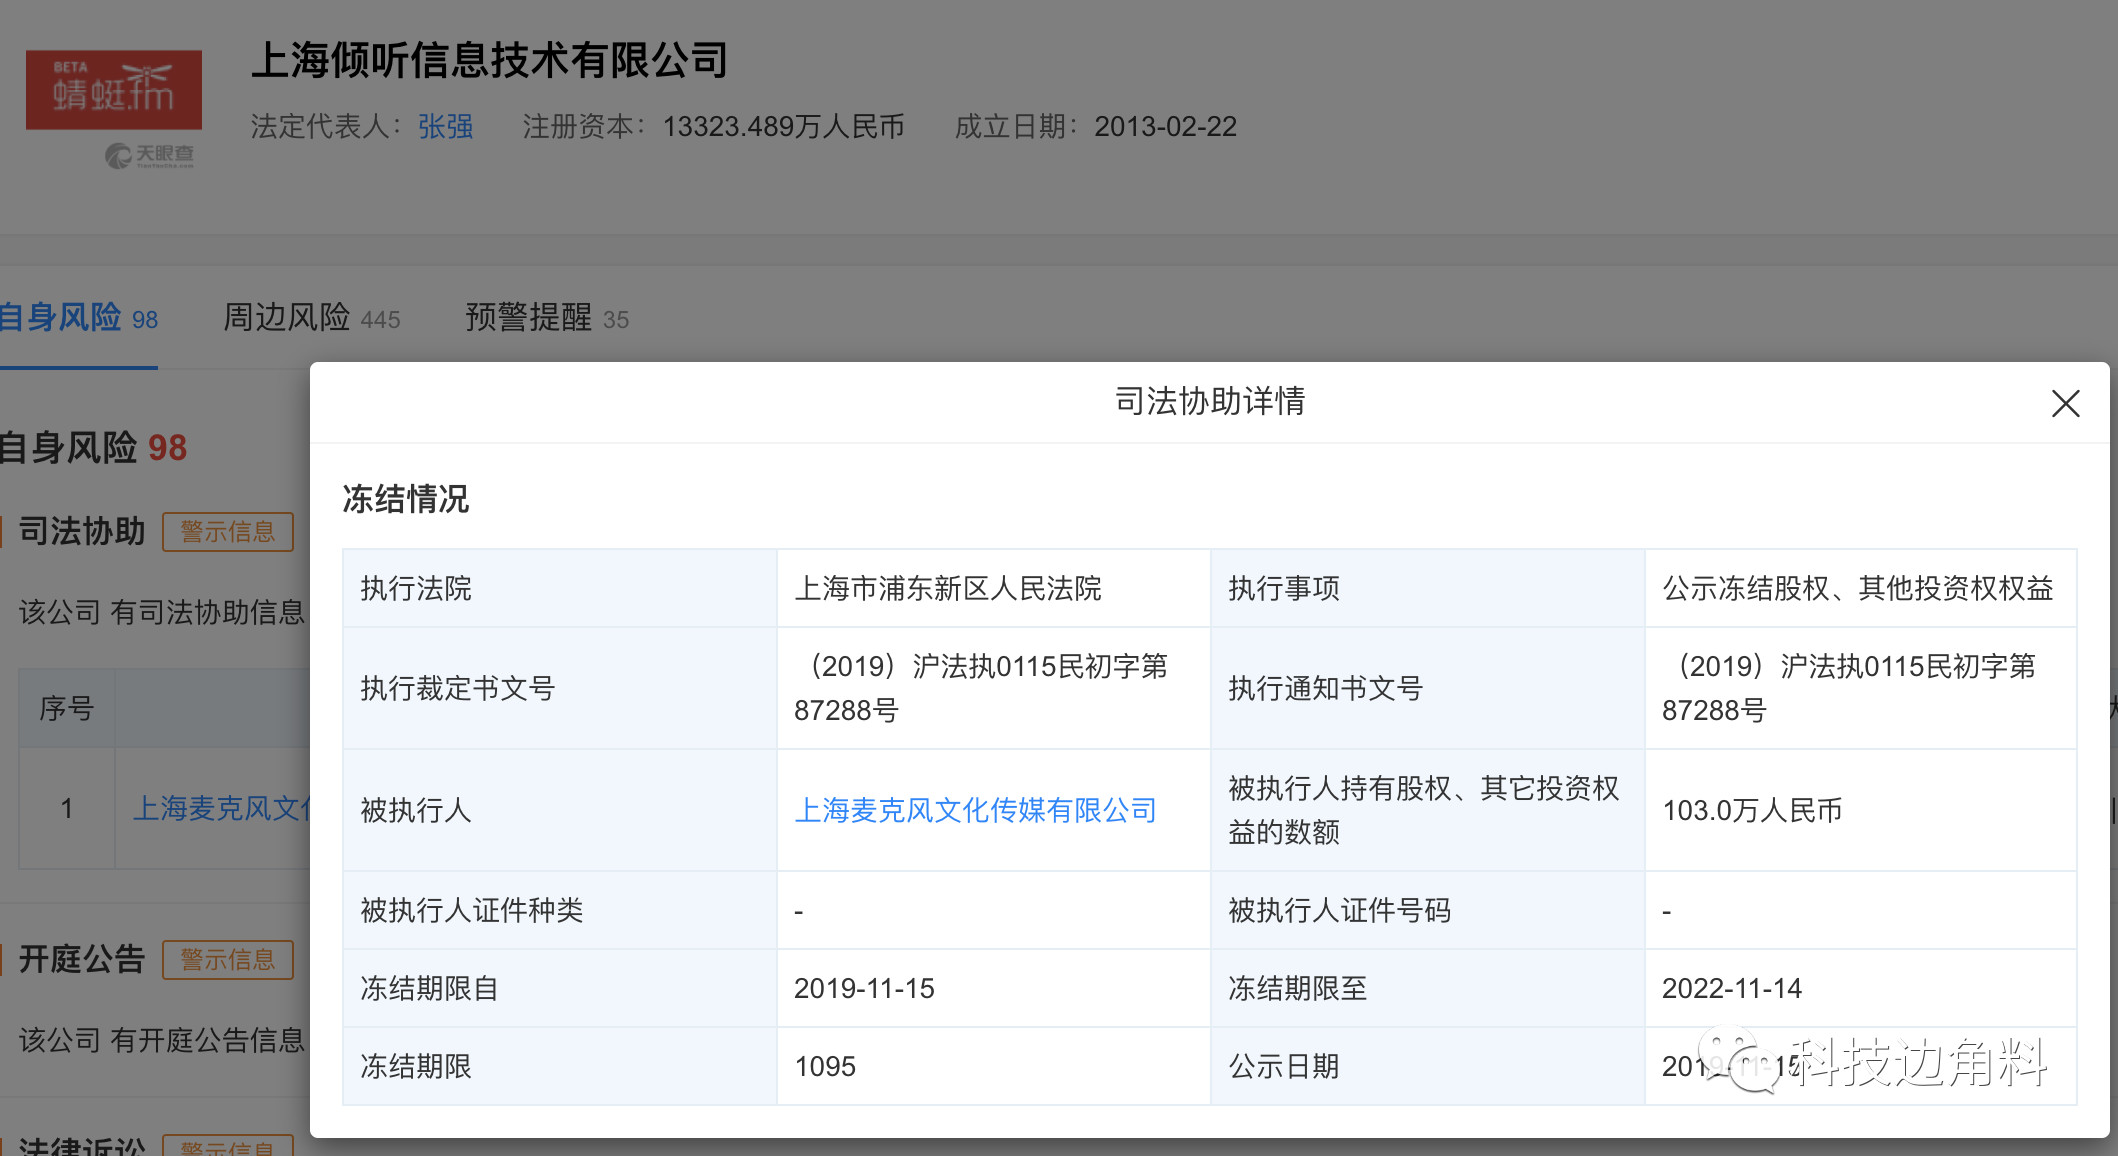Image resolution: width=2118 pixels, height=1156 pixels.
Task: Select court name 上海市浦东新区人民法院
Action: pos(948,588)
